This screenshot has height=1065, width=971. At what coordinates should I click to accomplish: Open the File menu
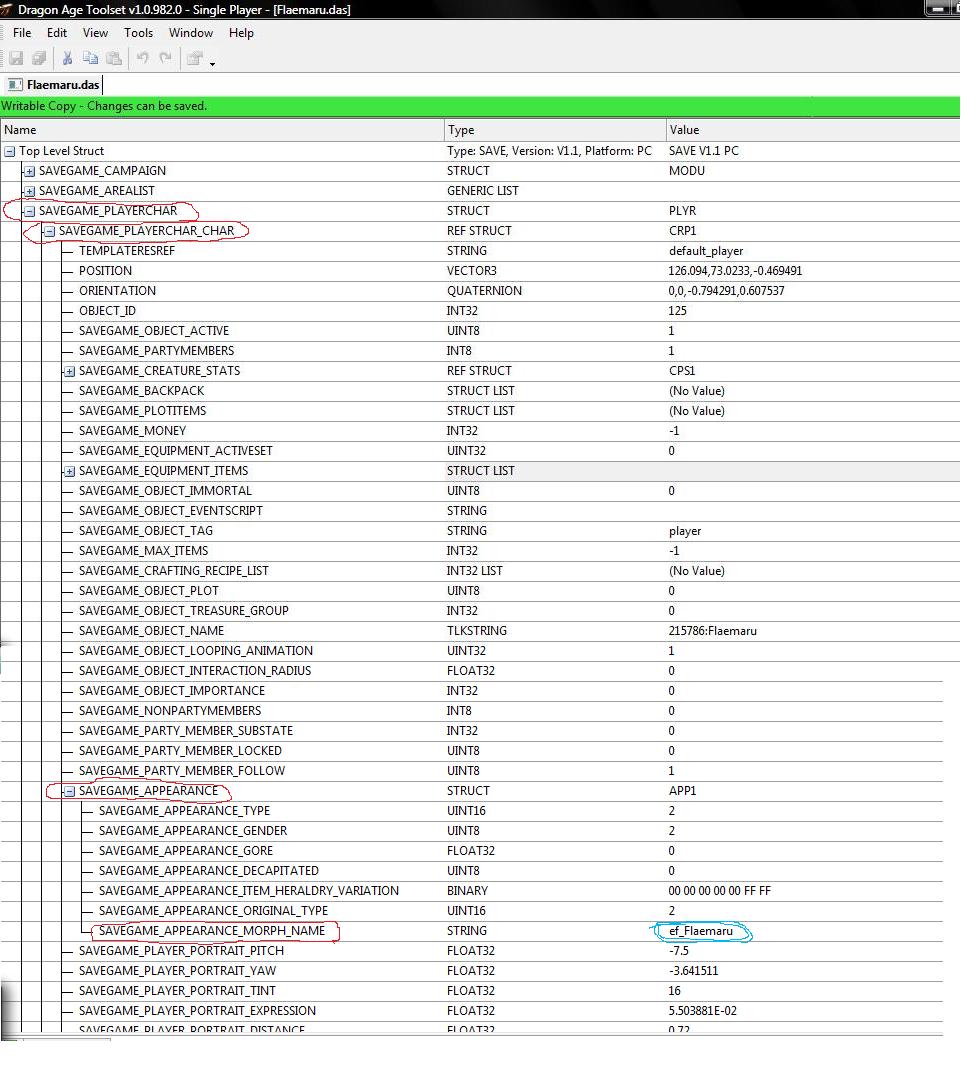[22, 33]
